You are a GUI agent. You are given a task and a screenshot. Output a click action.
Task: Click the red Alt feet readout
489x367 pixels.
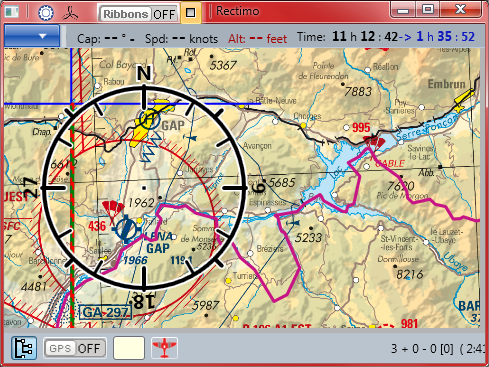tap(257, 39)
